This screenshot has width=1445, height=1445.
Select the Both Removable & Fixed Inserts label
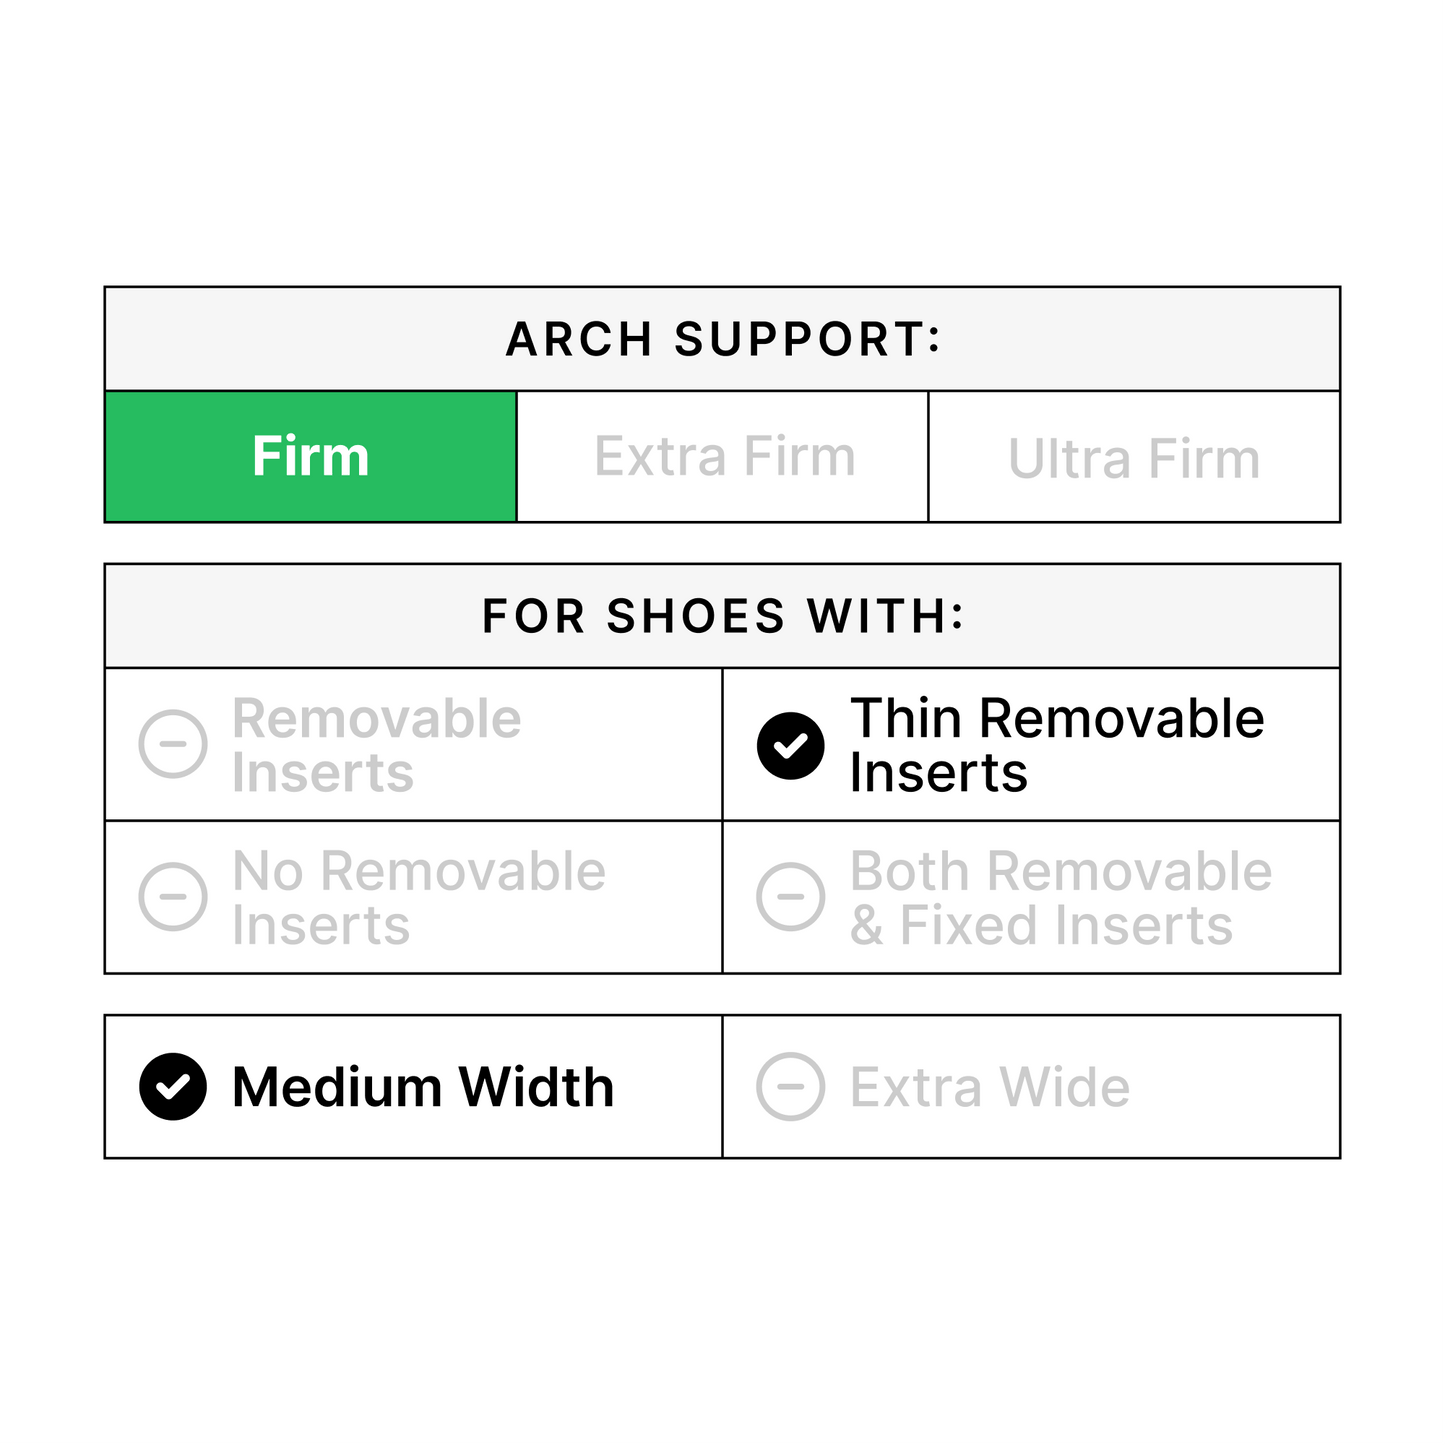(1060, 898)
